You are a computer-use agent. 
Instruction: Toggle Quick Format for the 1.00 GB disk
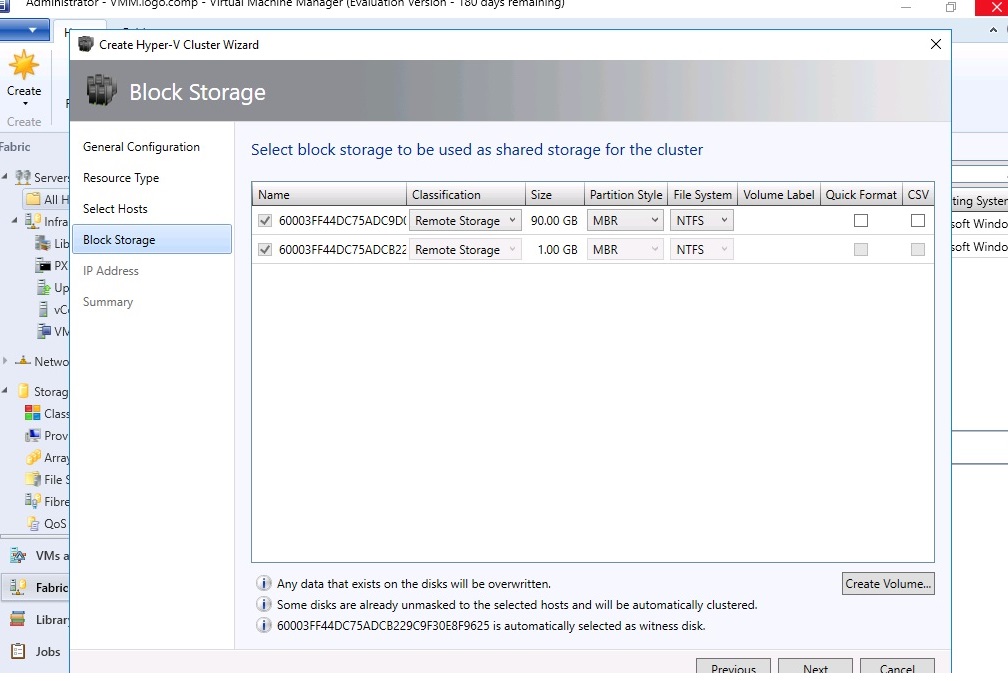861,250
